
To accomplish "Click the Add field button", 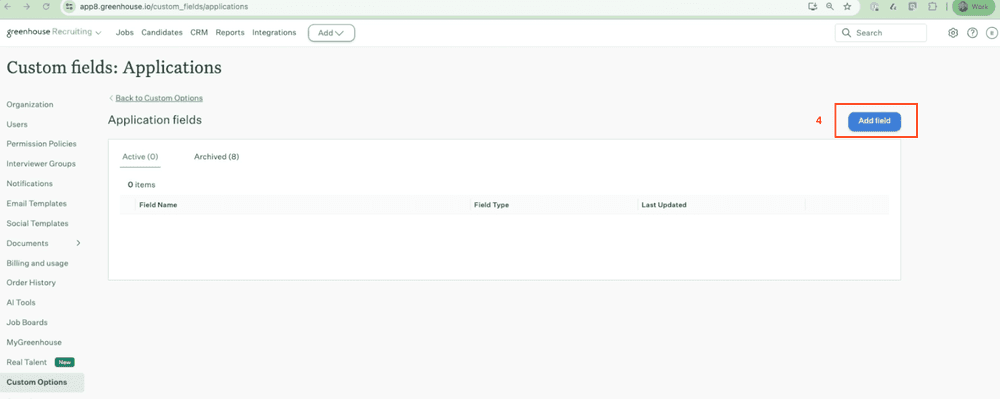I will pyautogui.click(x=874, y=120).
